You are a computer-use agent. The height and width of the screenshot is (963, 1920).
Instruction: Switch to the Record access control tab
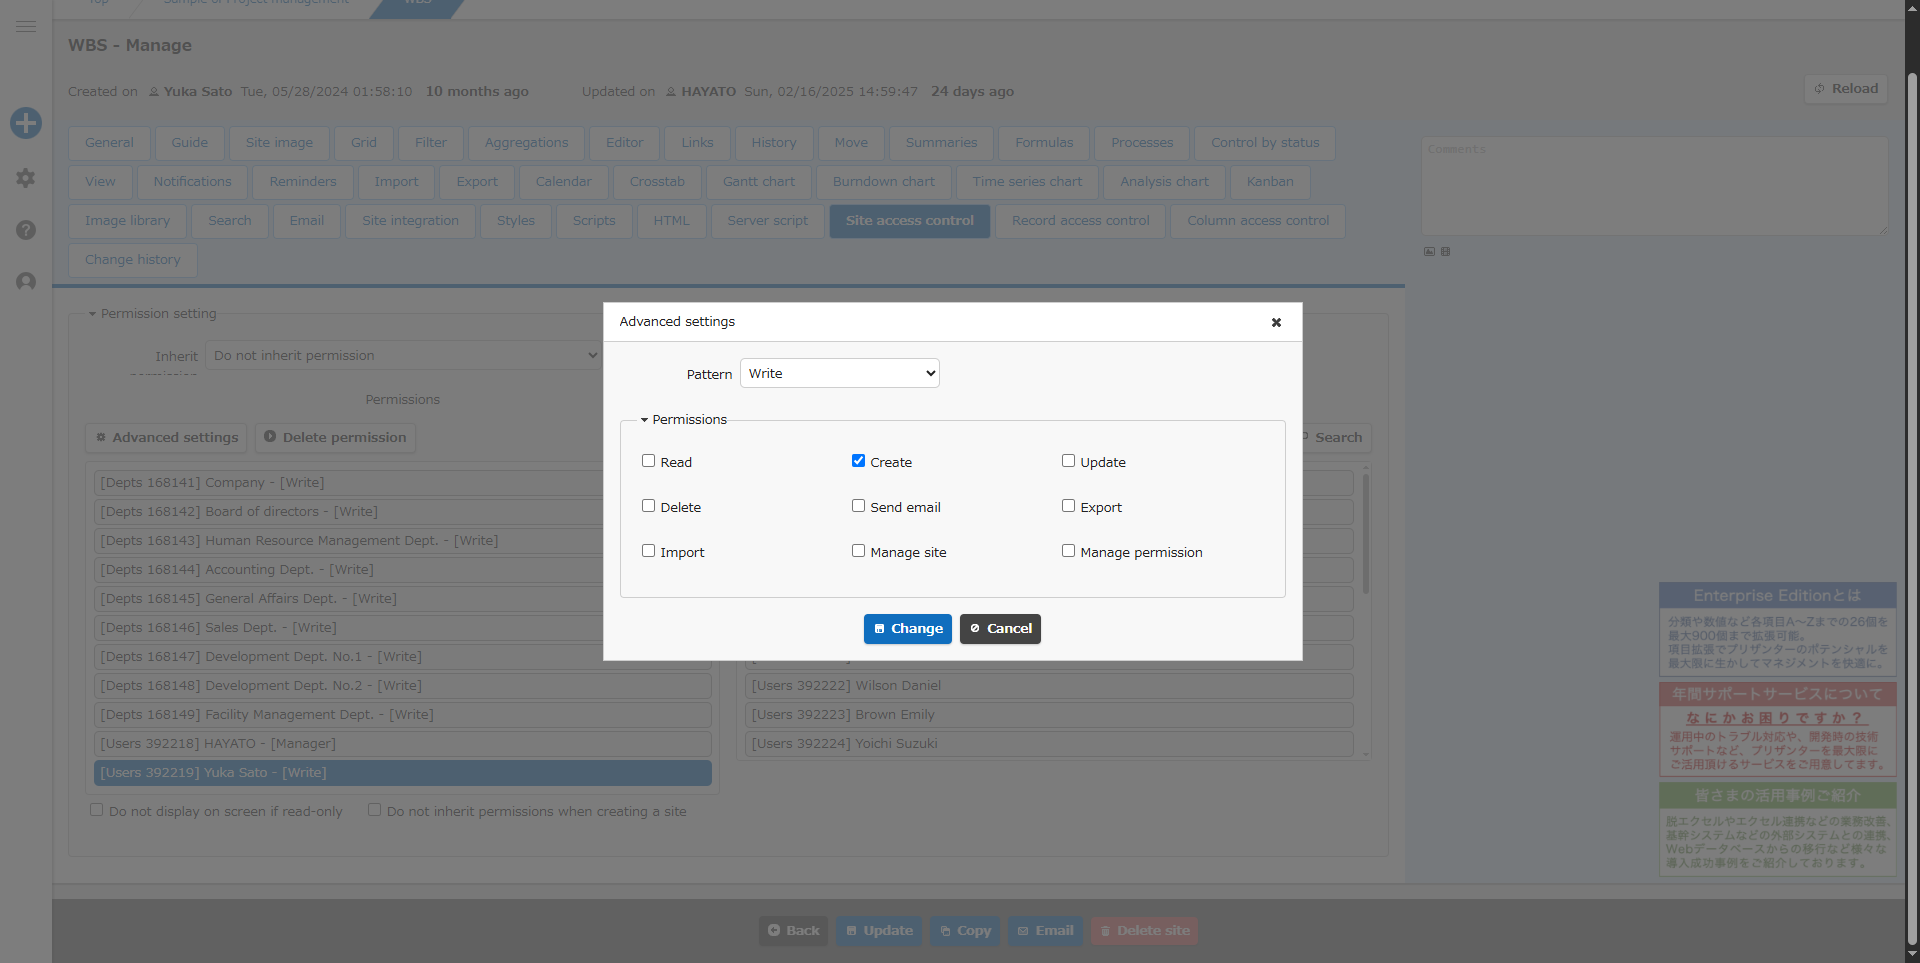pyautogui.click(x=1081, y=221)
